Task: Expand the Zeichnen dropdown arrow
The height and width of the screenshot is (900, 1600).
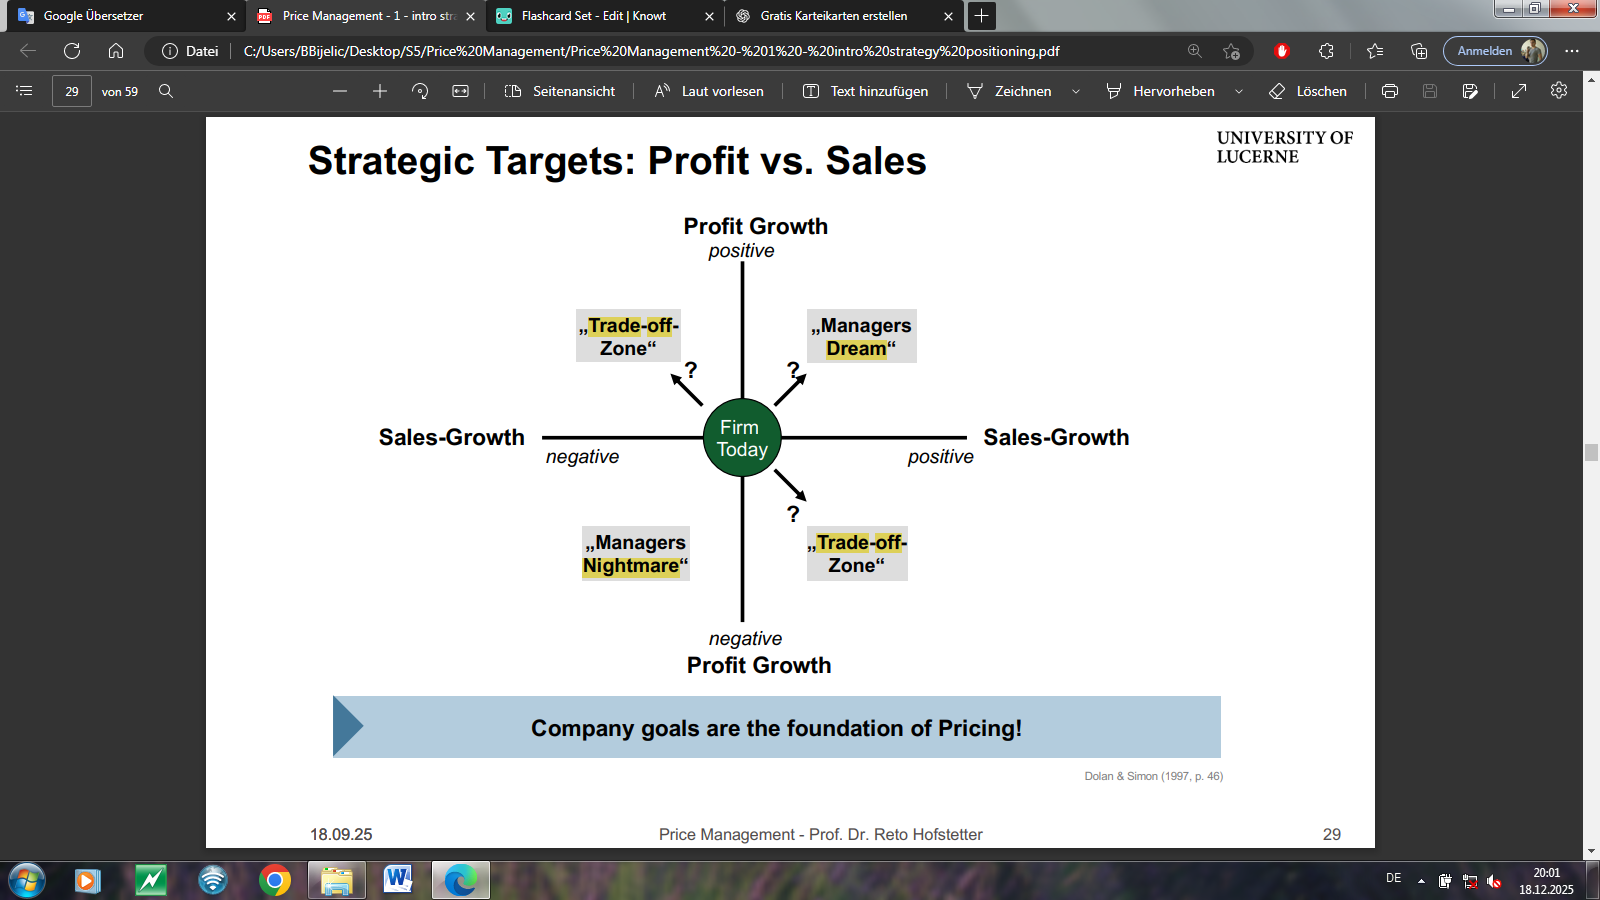Action: point(1076,91)
